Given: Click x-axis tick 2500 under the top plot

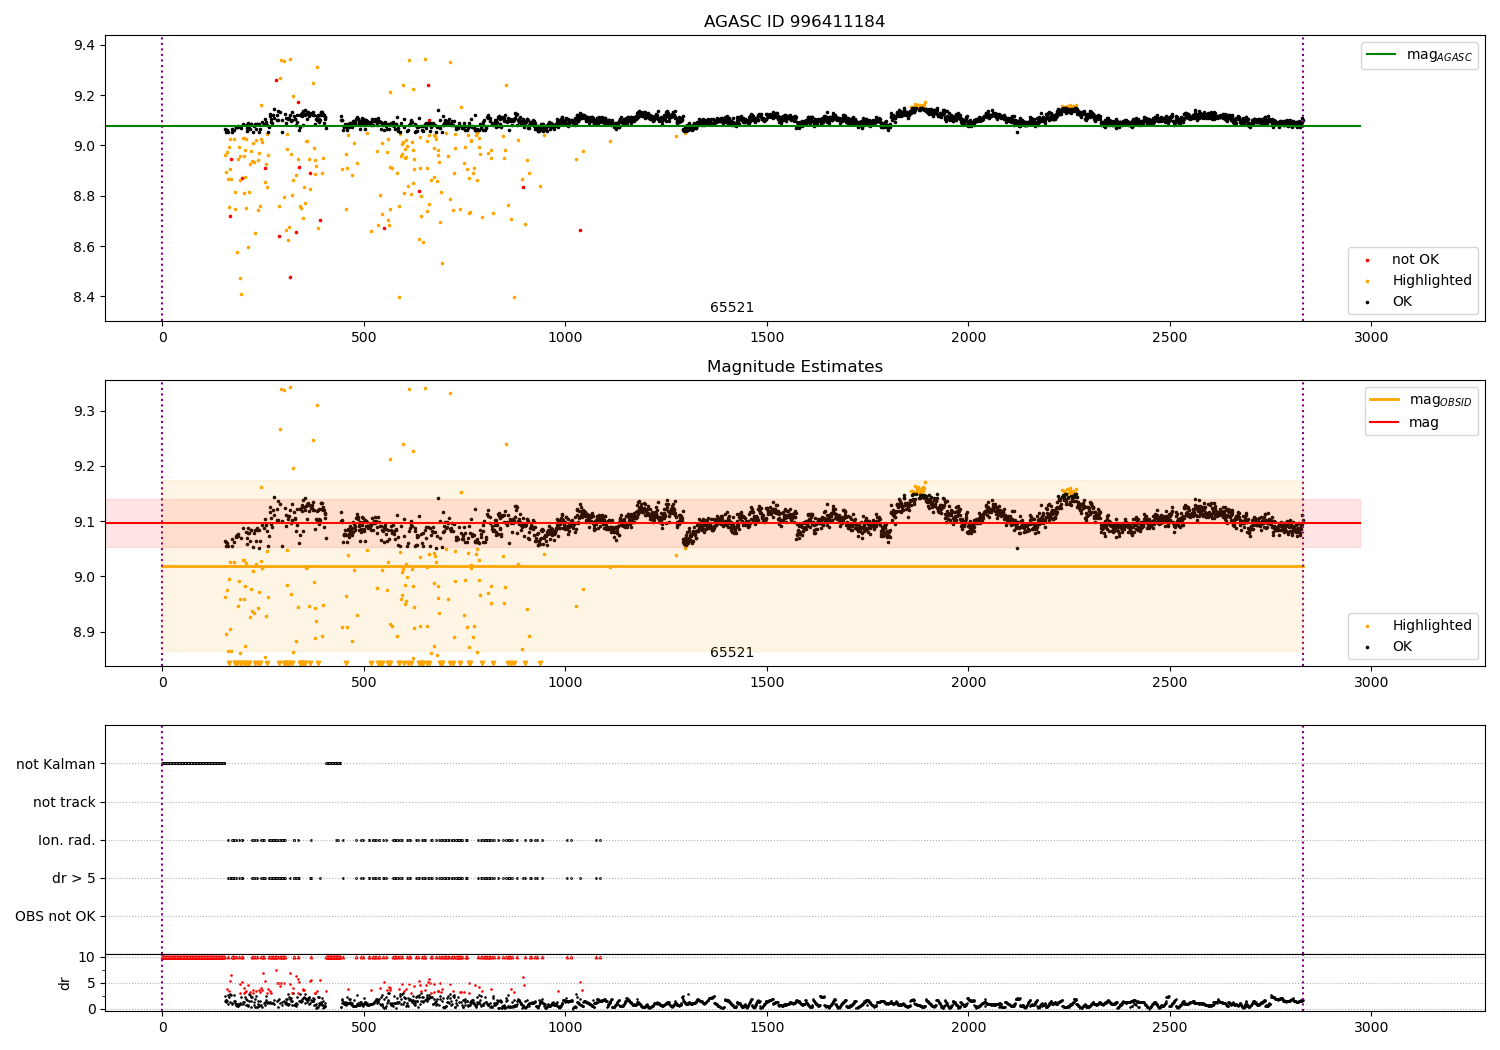Looking at the screenshot, I should point(1170,337).
